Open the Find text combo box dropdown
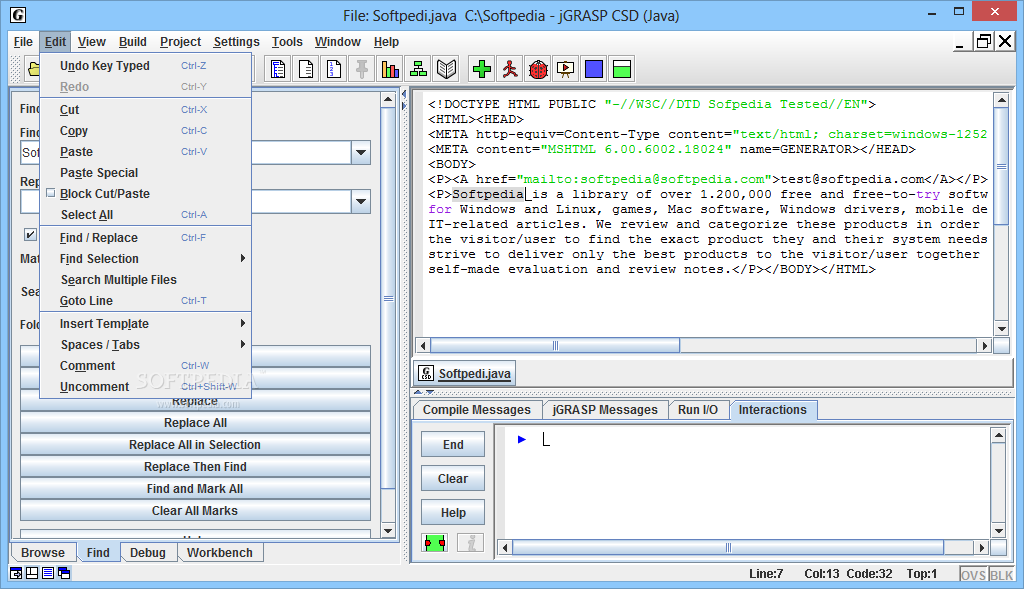This screenshot has height=589, width=1024. (360, 153)
